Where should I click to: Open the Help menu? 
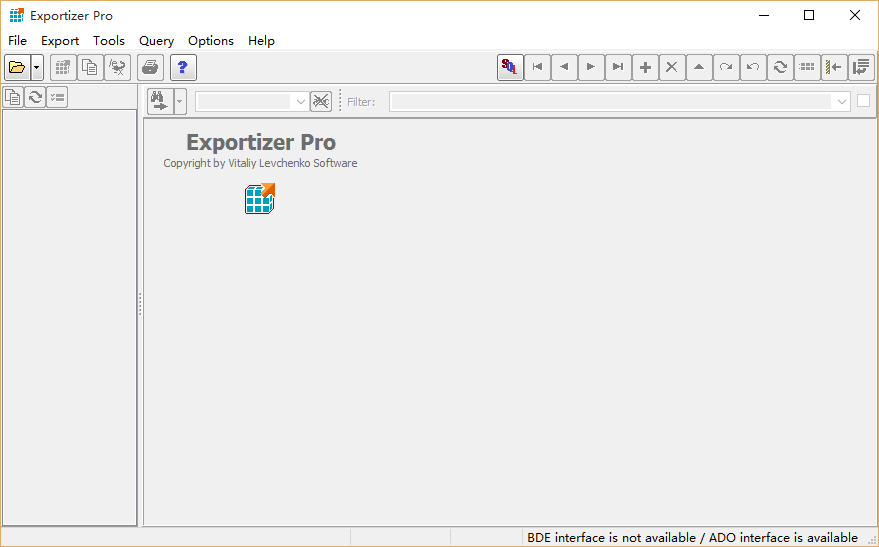(261, 41)
